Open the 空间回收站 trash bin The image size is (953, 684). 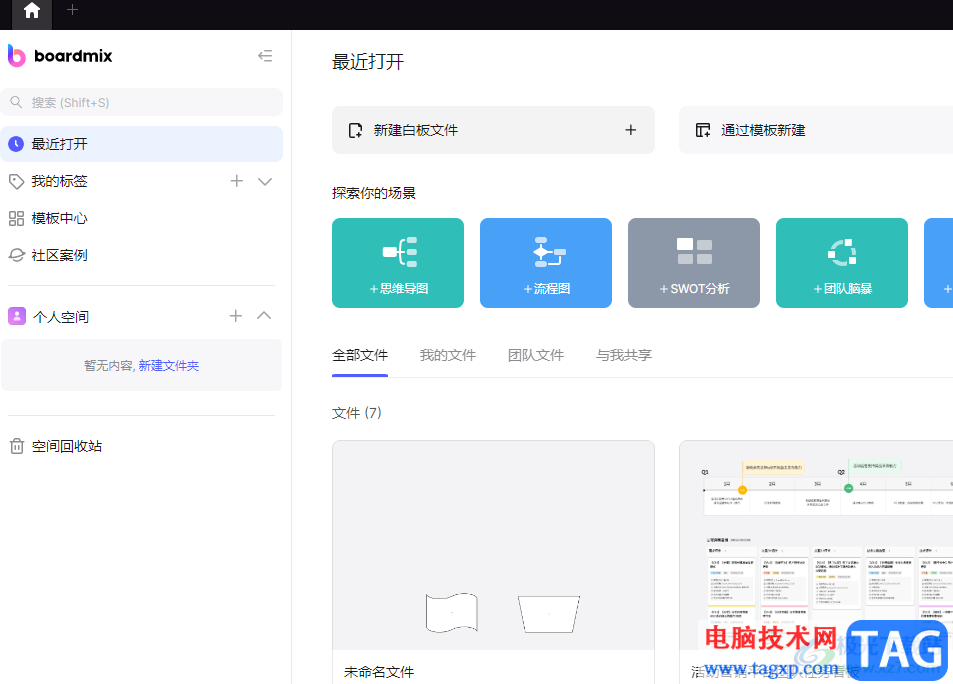[x=66, y=446]
